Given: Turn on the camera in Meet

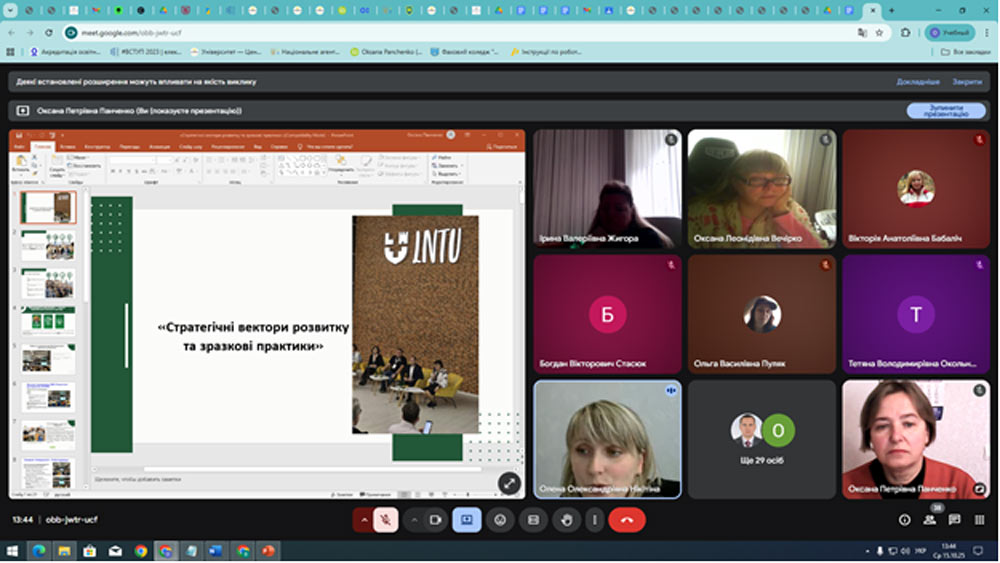Looking at the screenshot, I should pyautogui.click(x=435, y=520).
